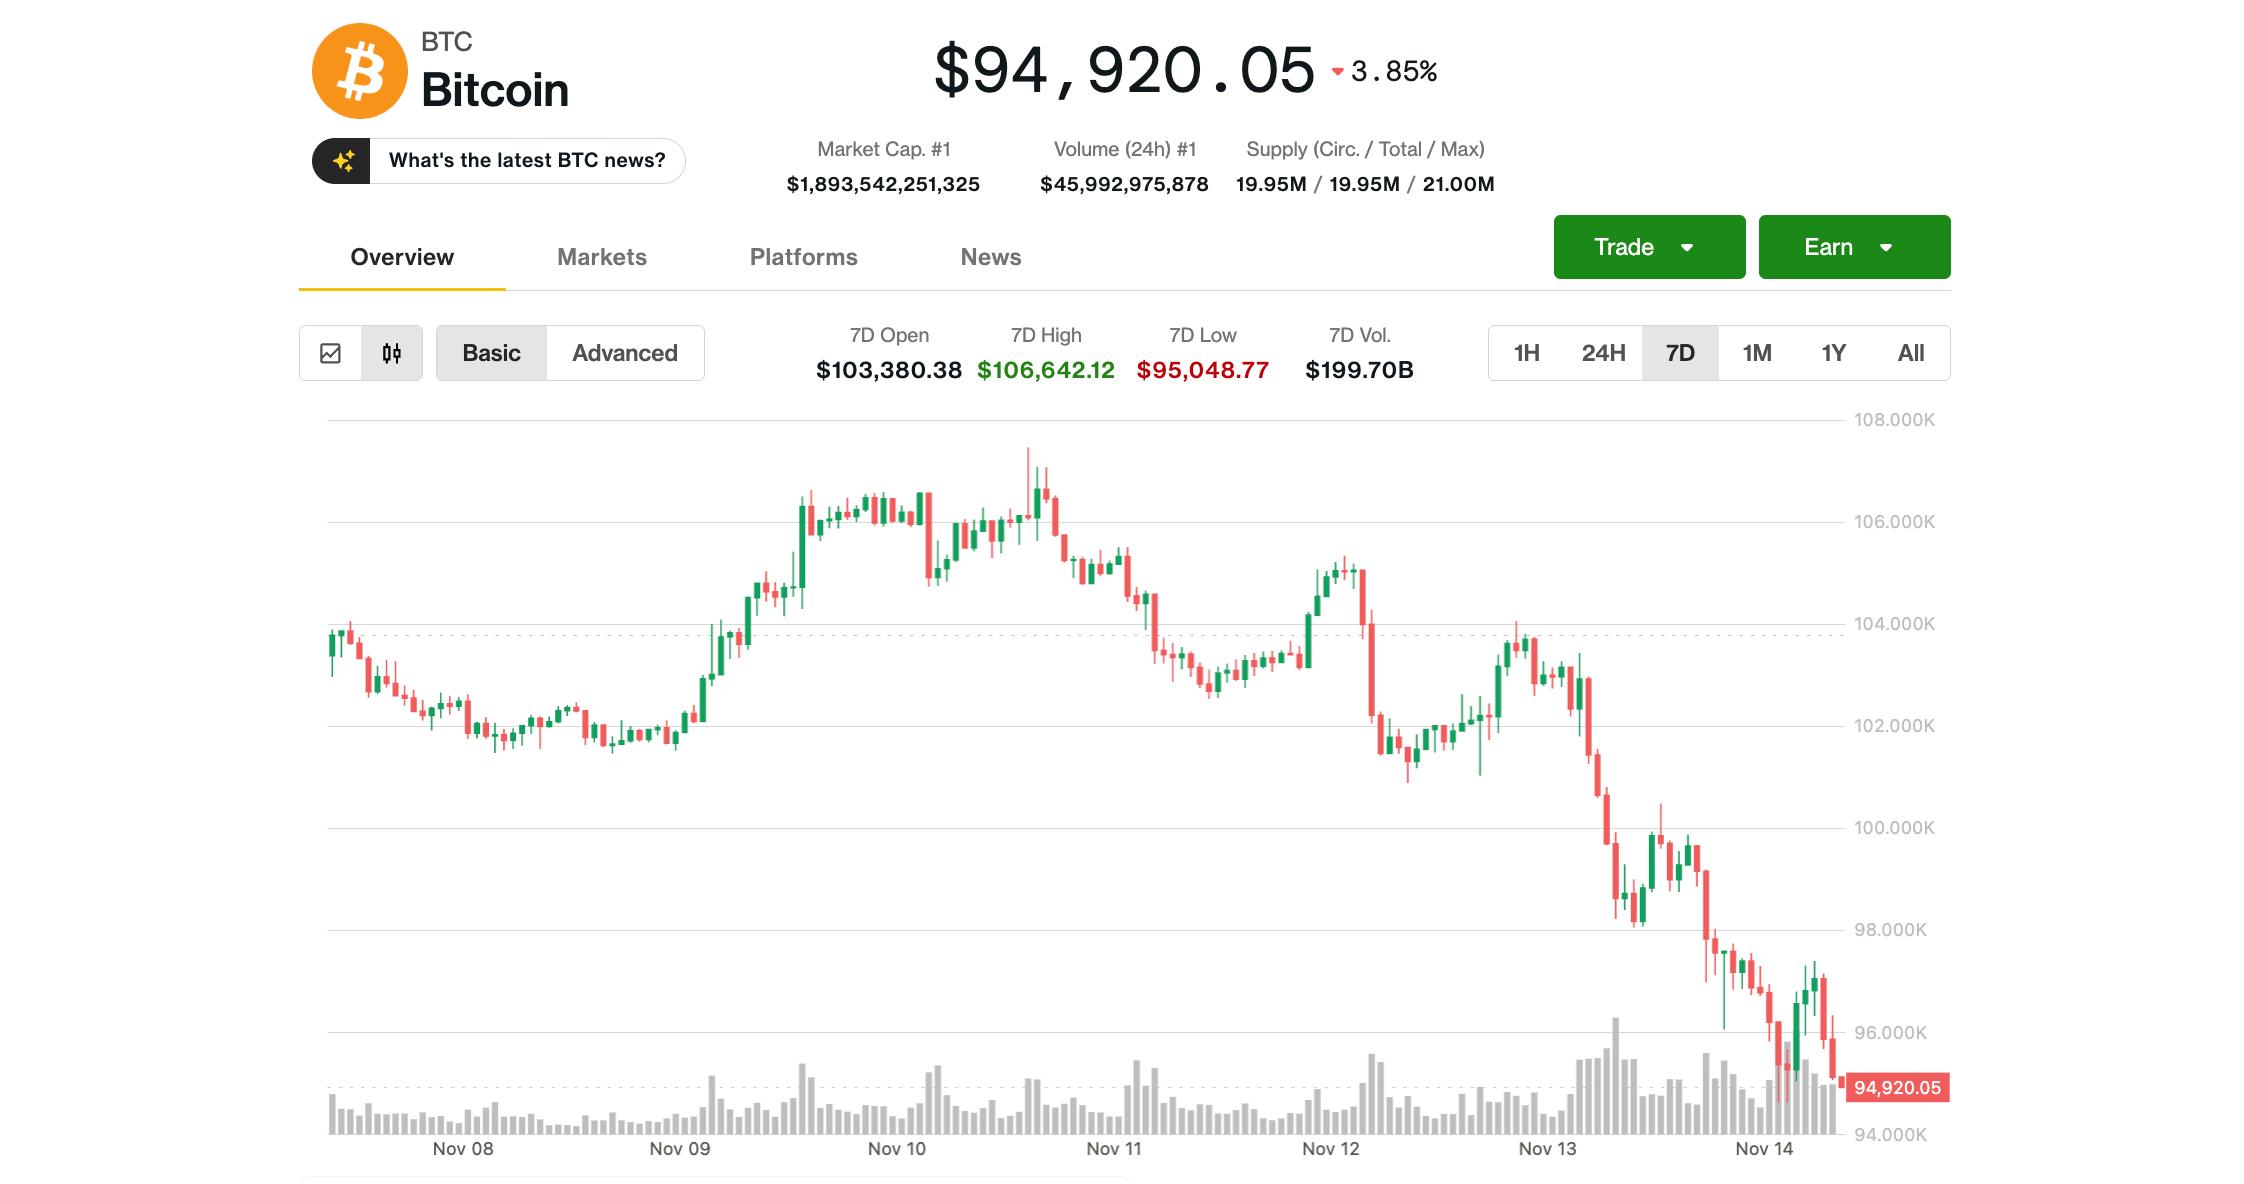Click the 94,920.05 price tag on chart

(x=1897, y=1088)
